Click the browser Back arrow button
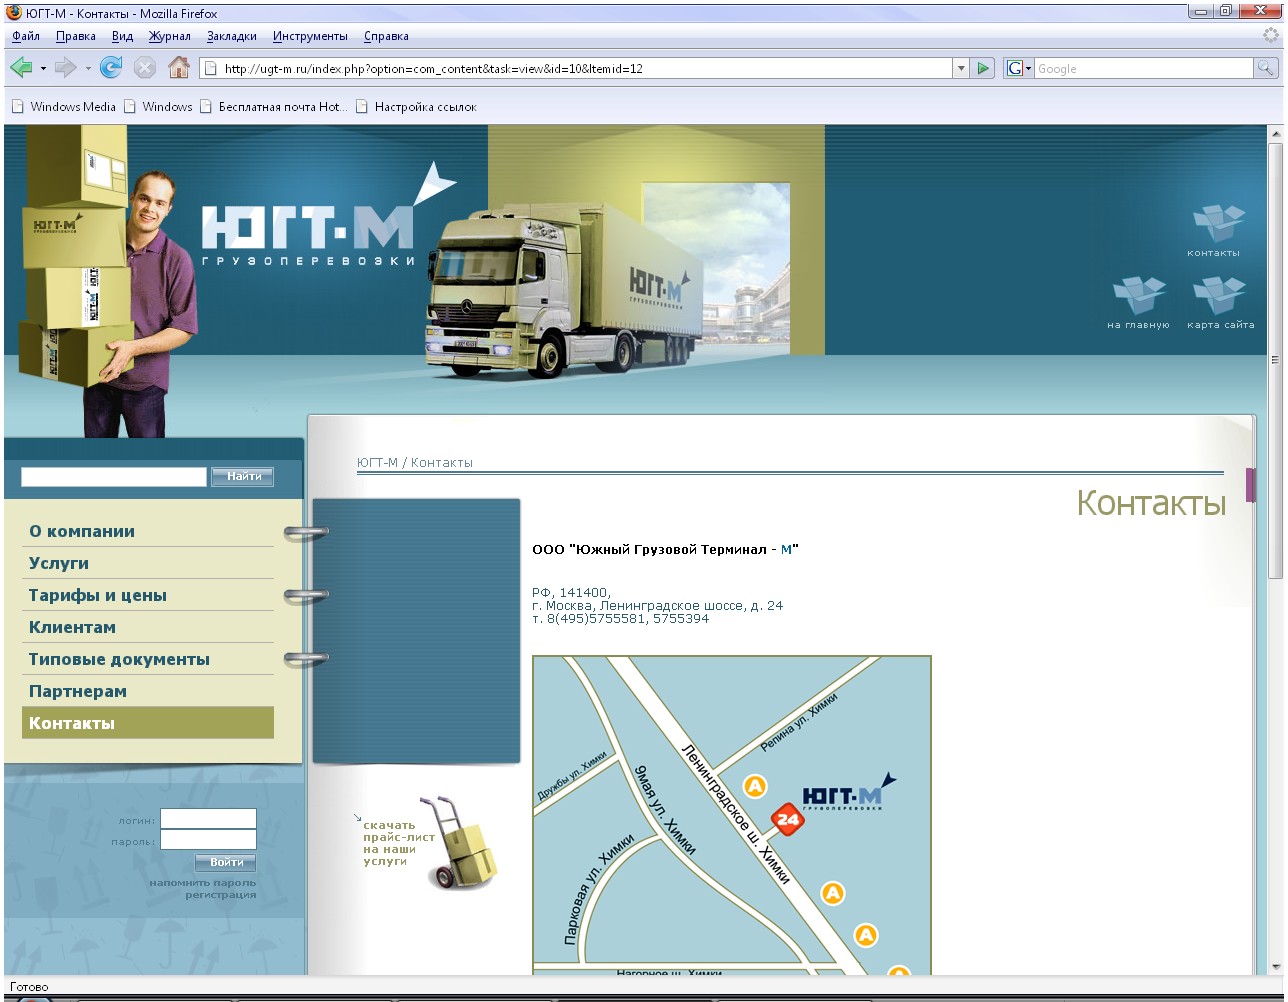The width and height of the screenshot is (1288, 1002). pyautogui.click(x=21, y=68)
